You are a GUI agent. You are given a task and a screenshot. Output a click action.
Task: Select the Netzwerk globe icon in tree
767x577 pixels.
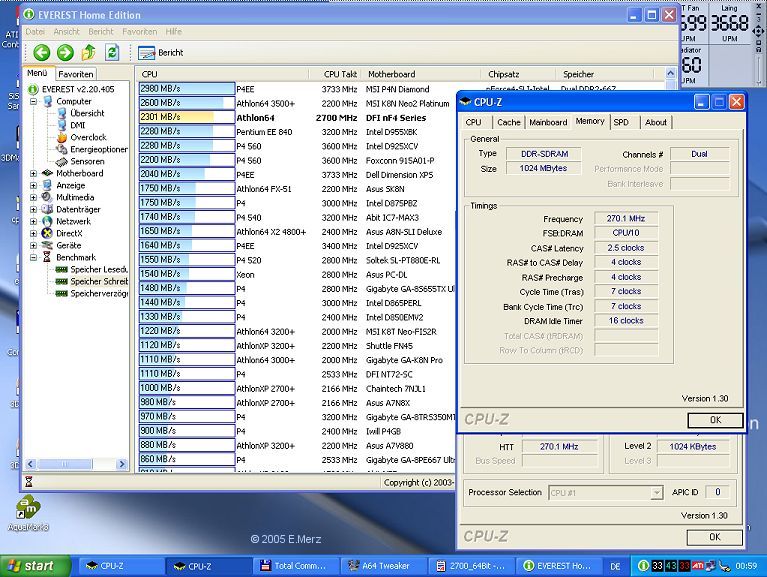47,221
